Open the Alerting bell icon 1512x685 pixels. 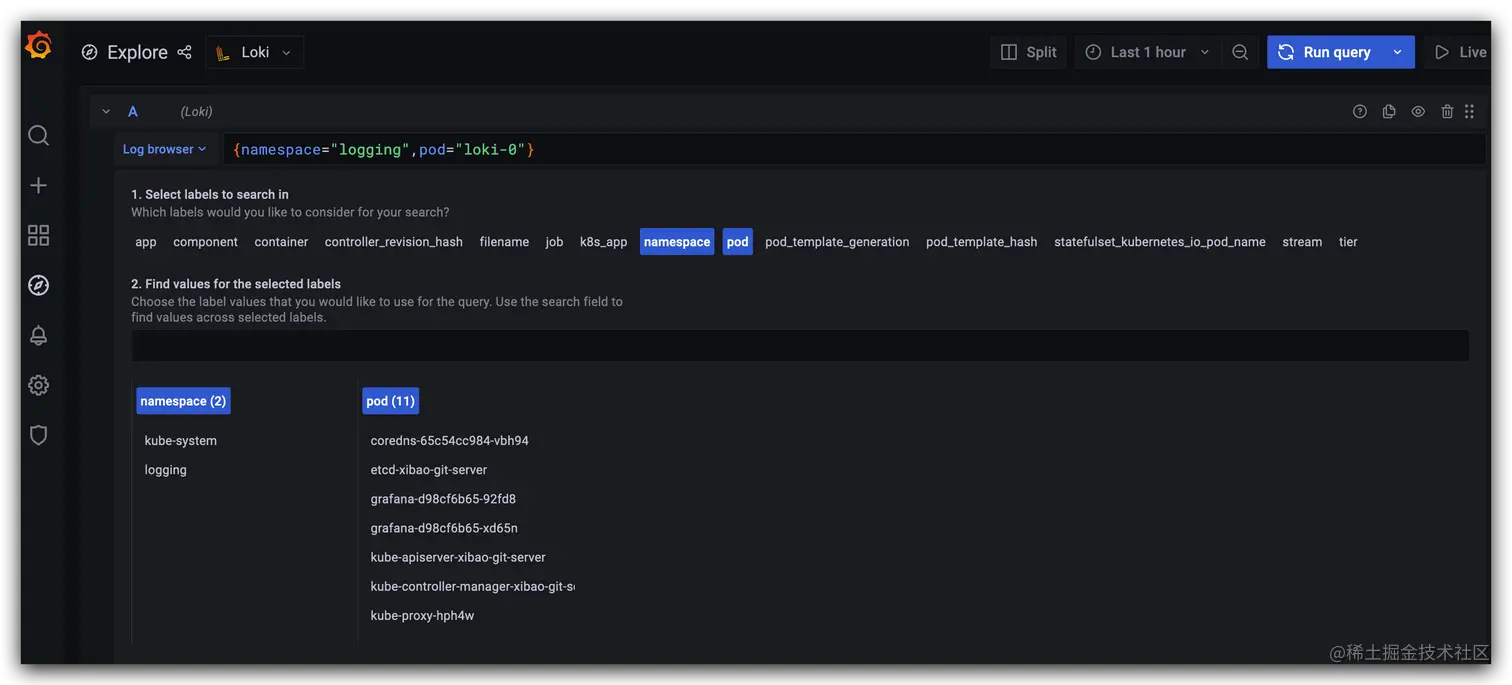point(38,335)
